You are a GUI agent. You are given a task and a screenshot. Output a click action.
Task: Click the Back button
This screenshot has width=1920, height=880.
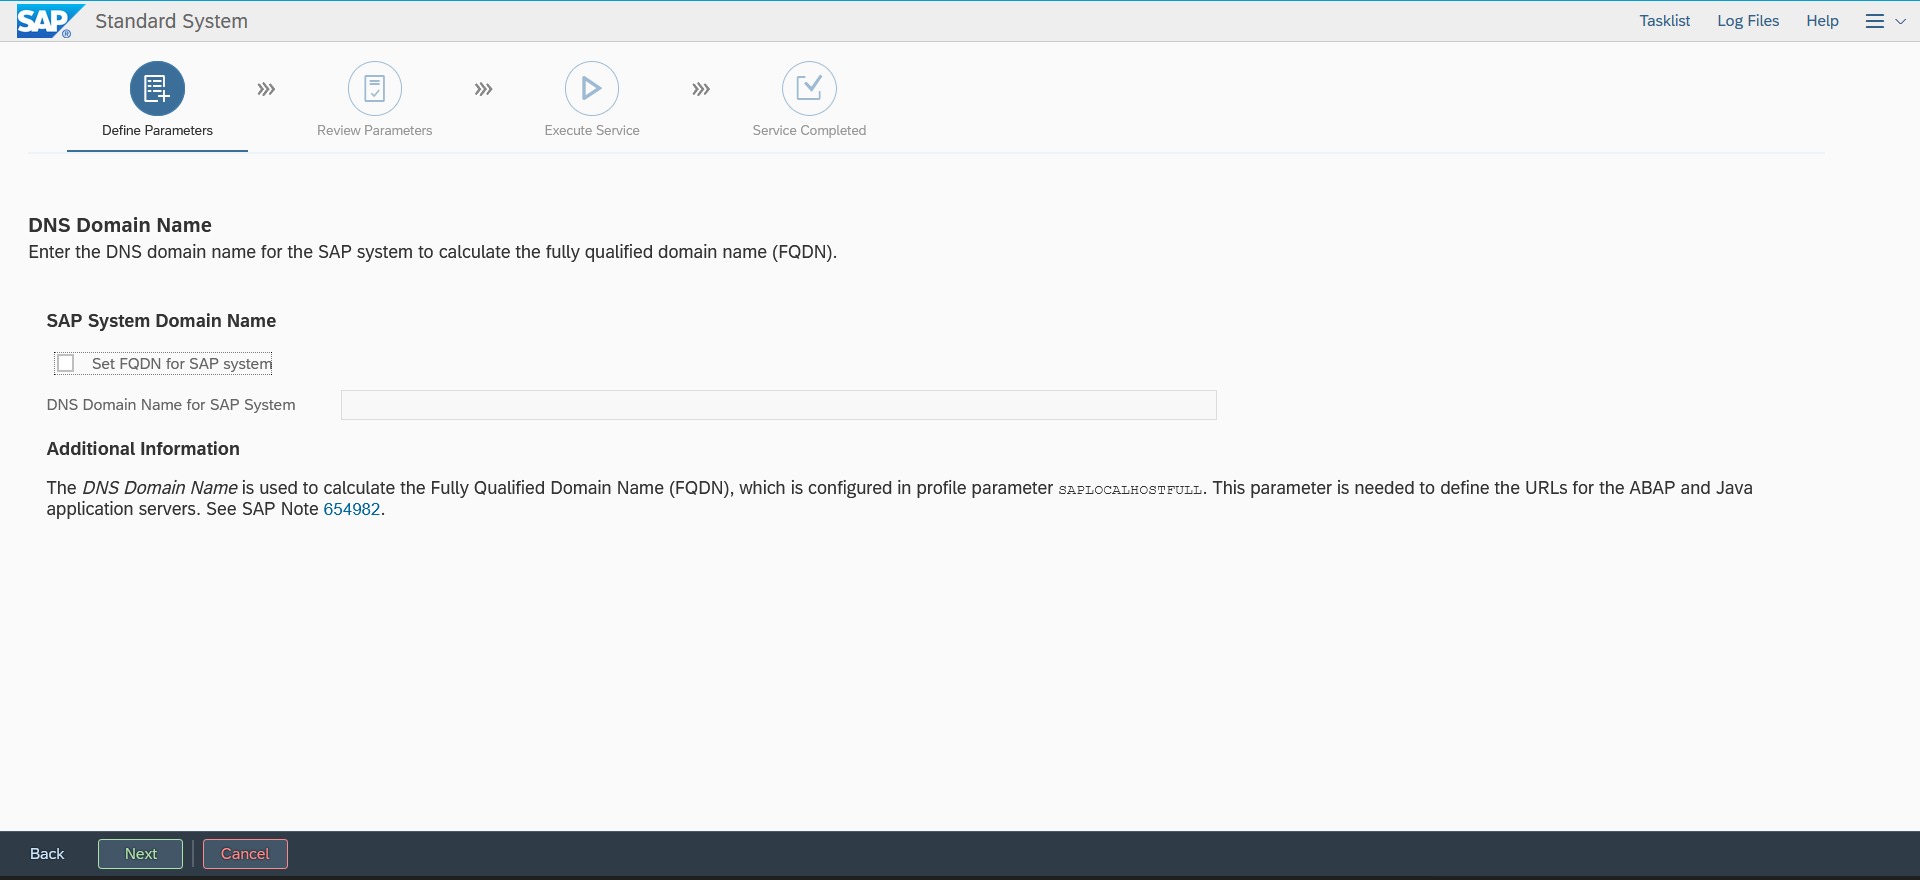pyautogui.click(x=47, y=854)
